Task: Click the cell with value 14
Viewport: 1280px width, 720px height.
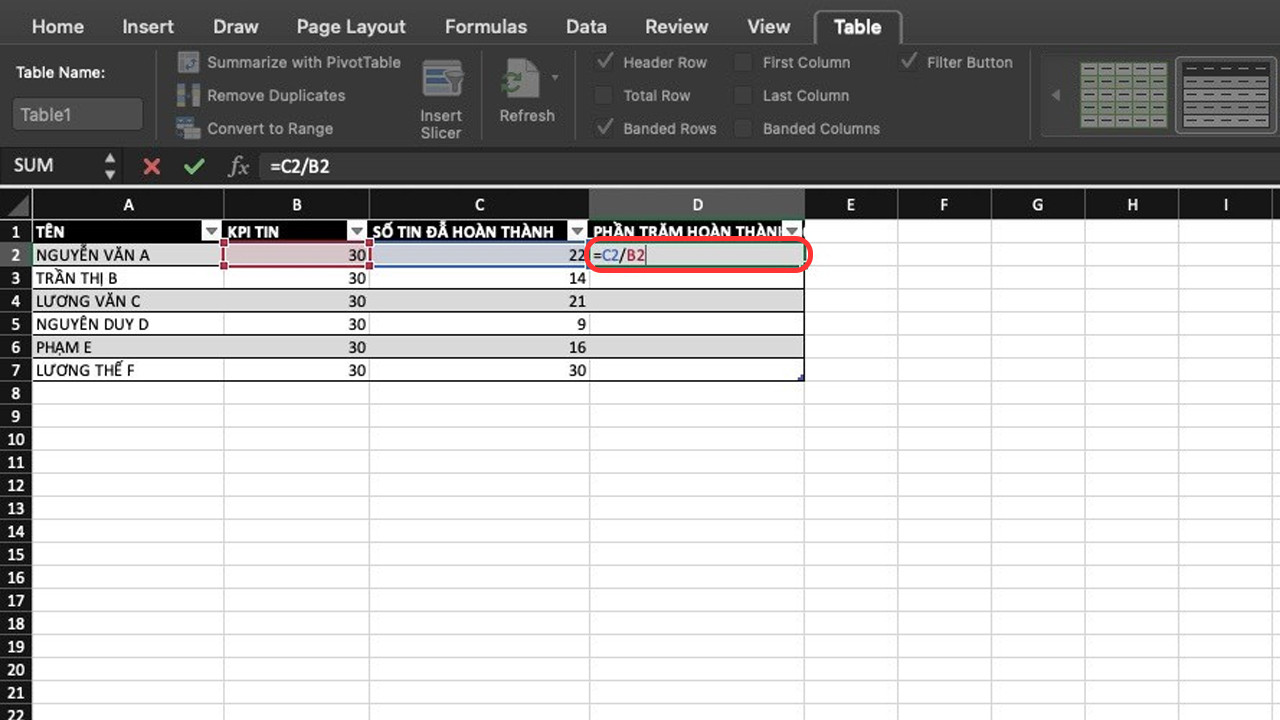Action: [x=479, y=277]
